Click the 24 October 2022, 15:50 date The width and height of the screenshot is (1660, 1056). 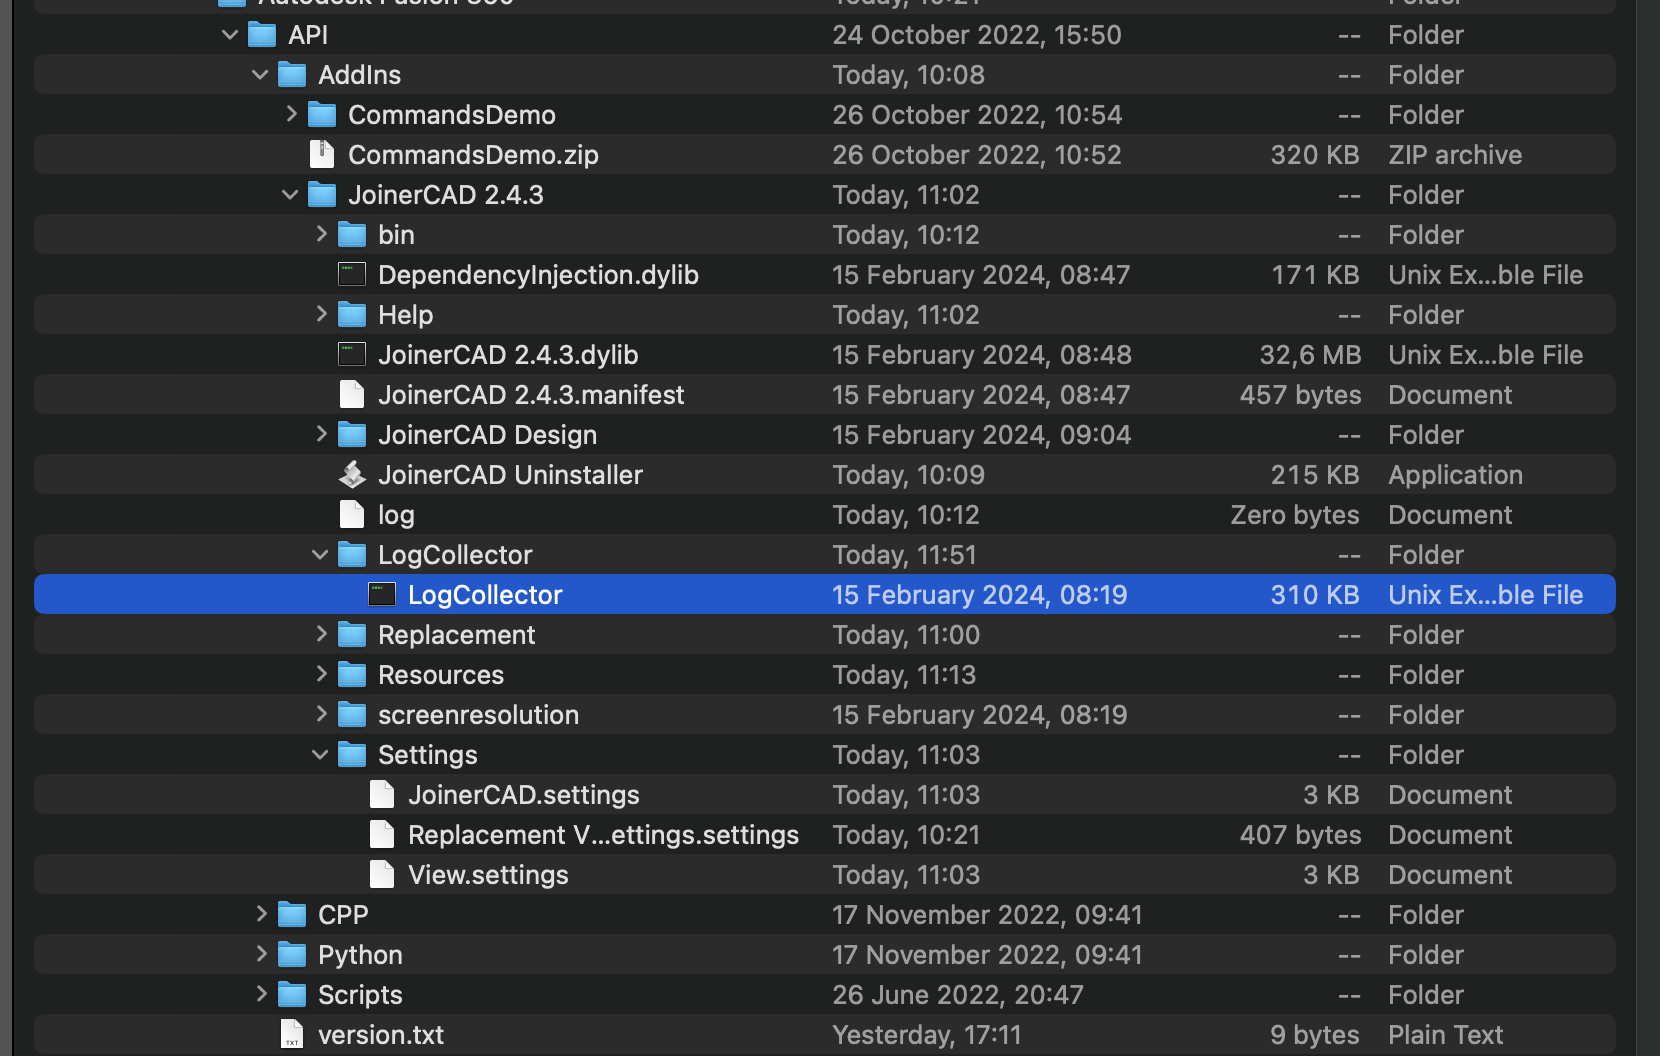click(x=977, y=35)
